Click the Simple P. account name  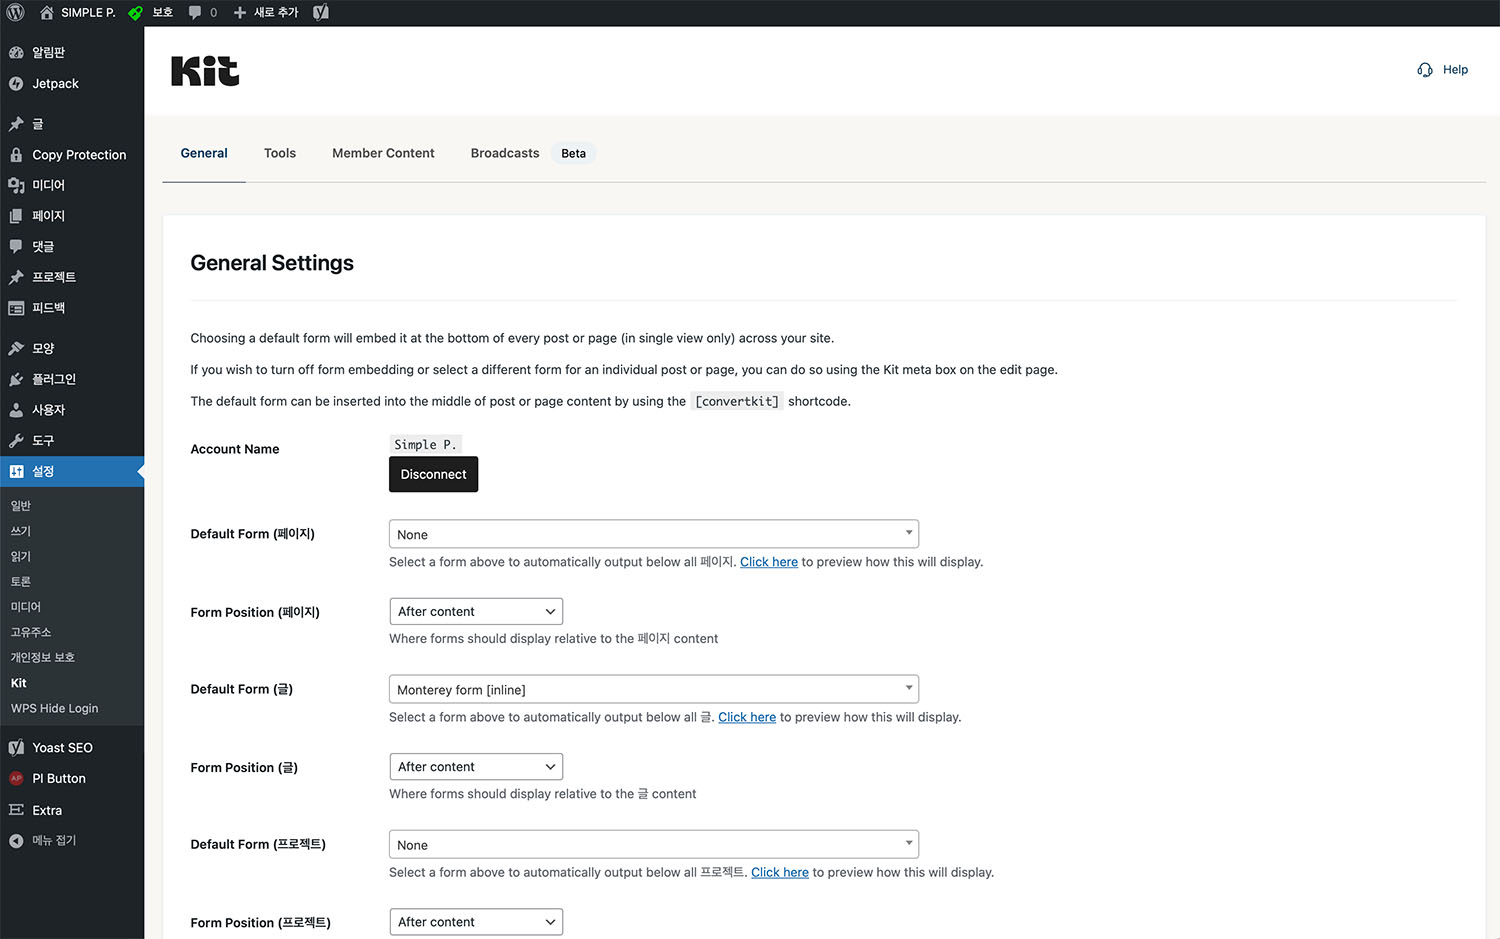[425, 444]
